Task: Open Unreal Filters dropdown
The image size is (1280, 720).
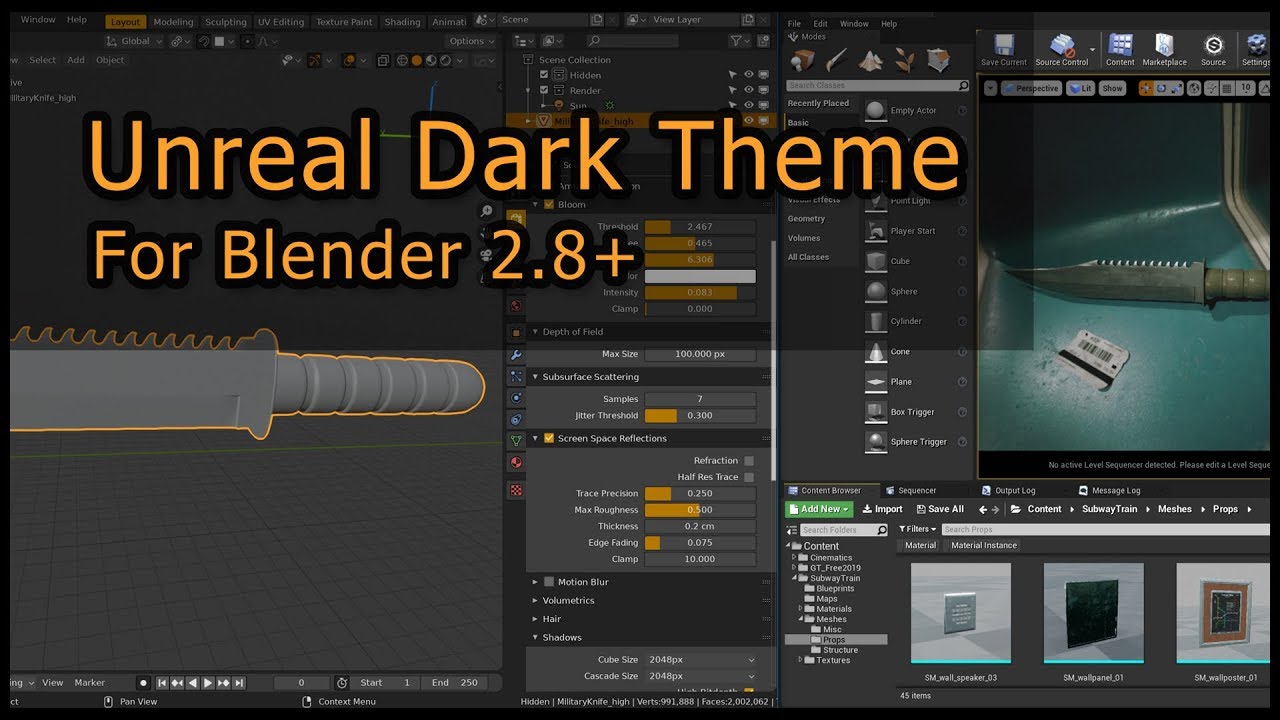Action: click(x=917, y=529)
